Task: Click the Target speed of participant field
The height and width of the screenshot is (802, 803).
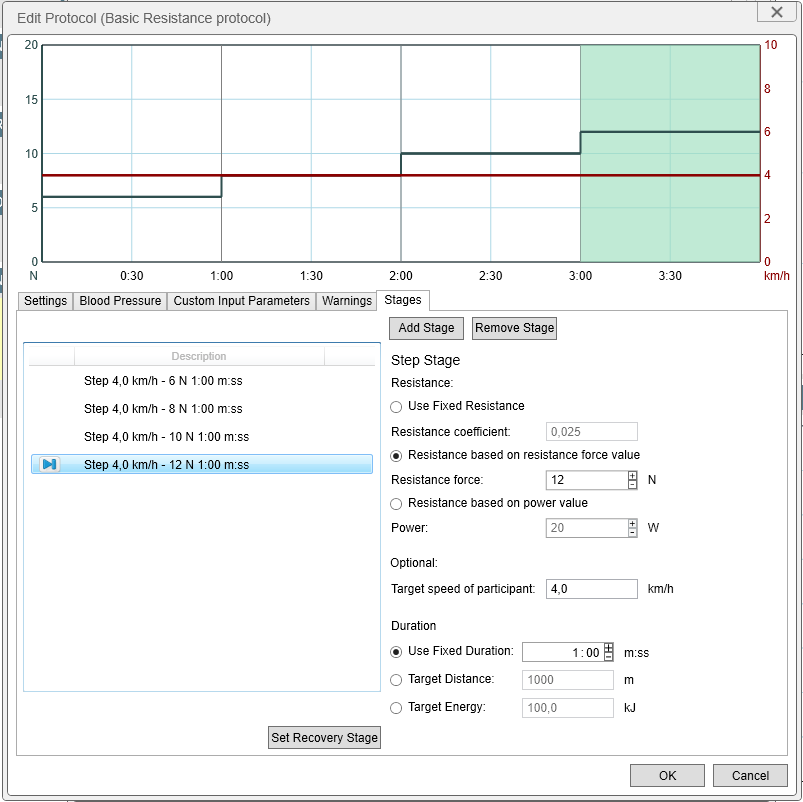Action: tap(591, 589)
